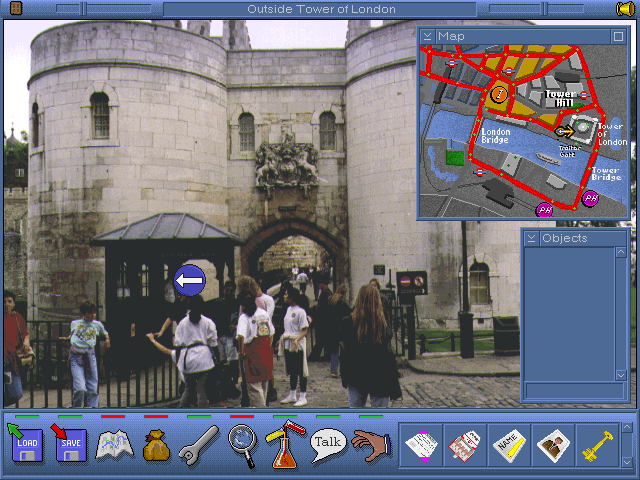Click the green park square on the map

[455, 158]
